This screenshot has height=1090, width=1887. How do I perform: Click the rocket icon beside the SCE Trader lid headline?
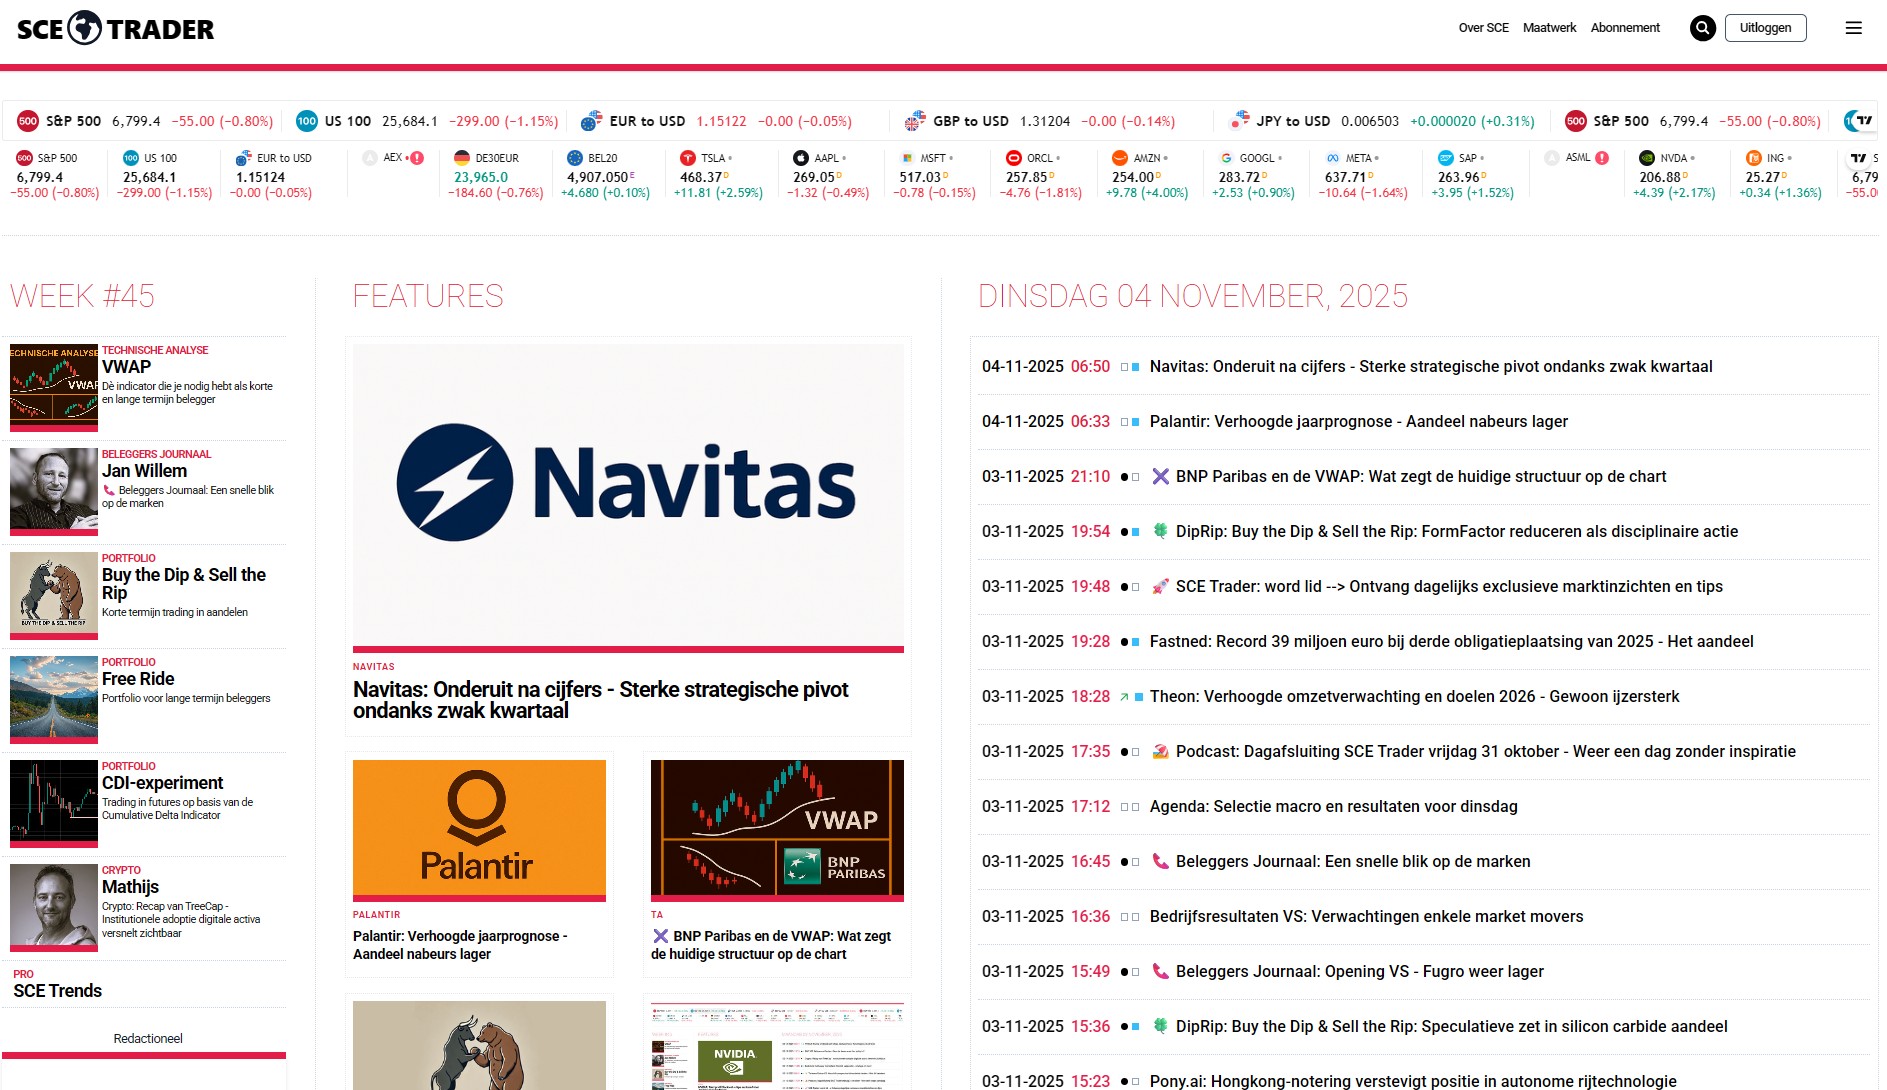[x=1160, y=586]
